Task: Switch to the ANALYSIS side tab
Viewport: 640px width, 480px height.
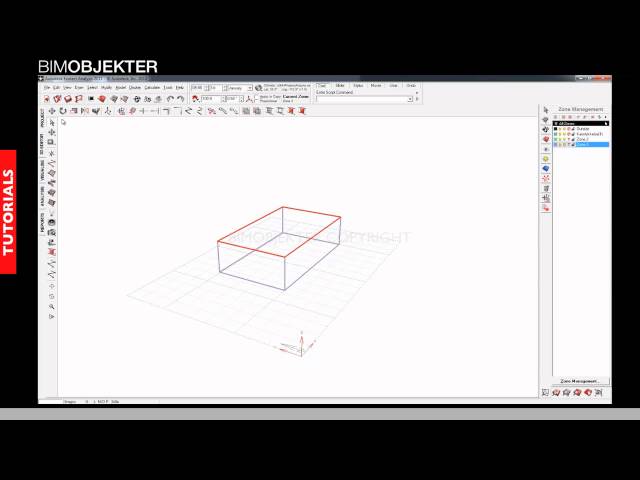Action: click(x=42, y=197)
